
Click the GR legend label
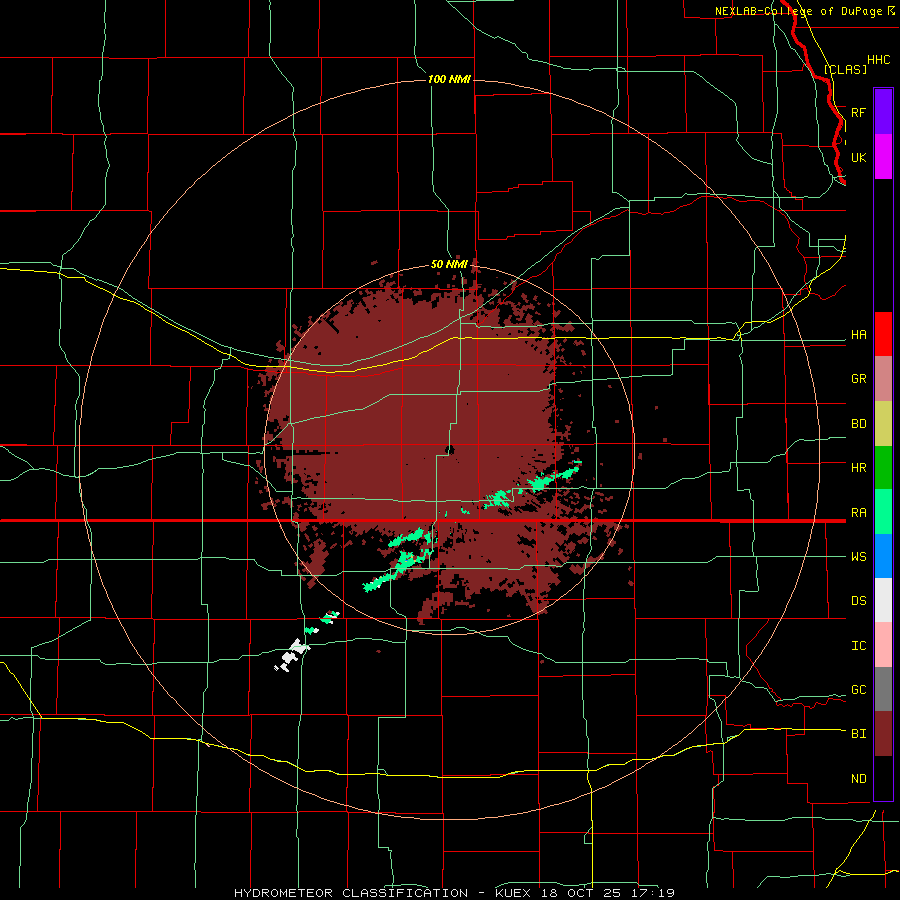[x=858, y=379]
